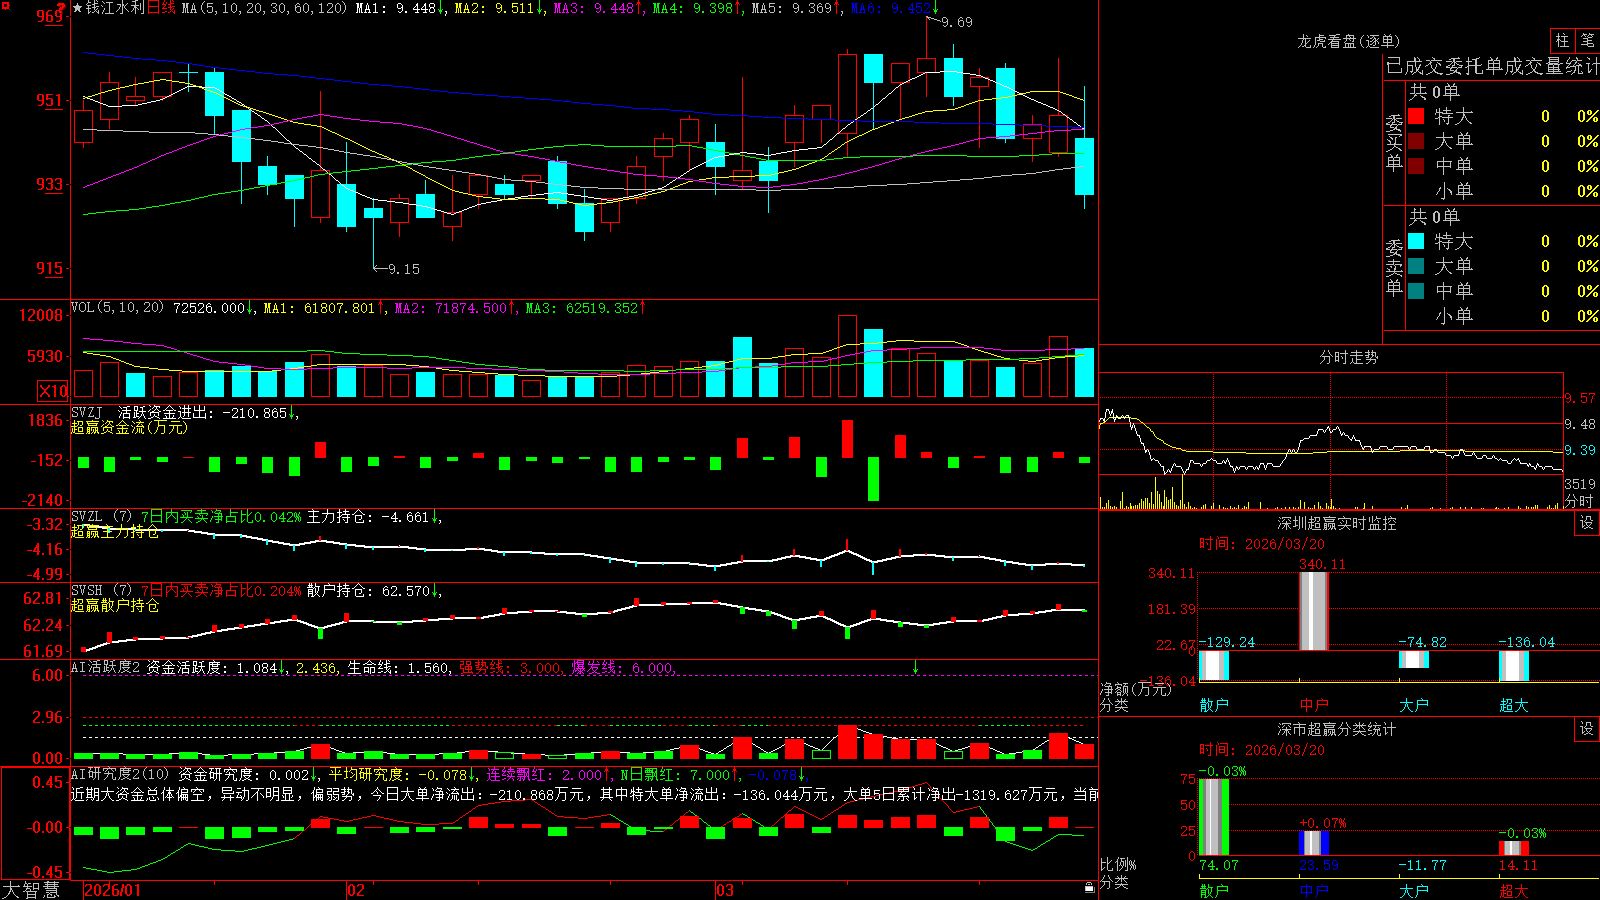1600x900 pixels.
Task: Click the 2026/01 timeline date marker
Action: click(113, 890)
